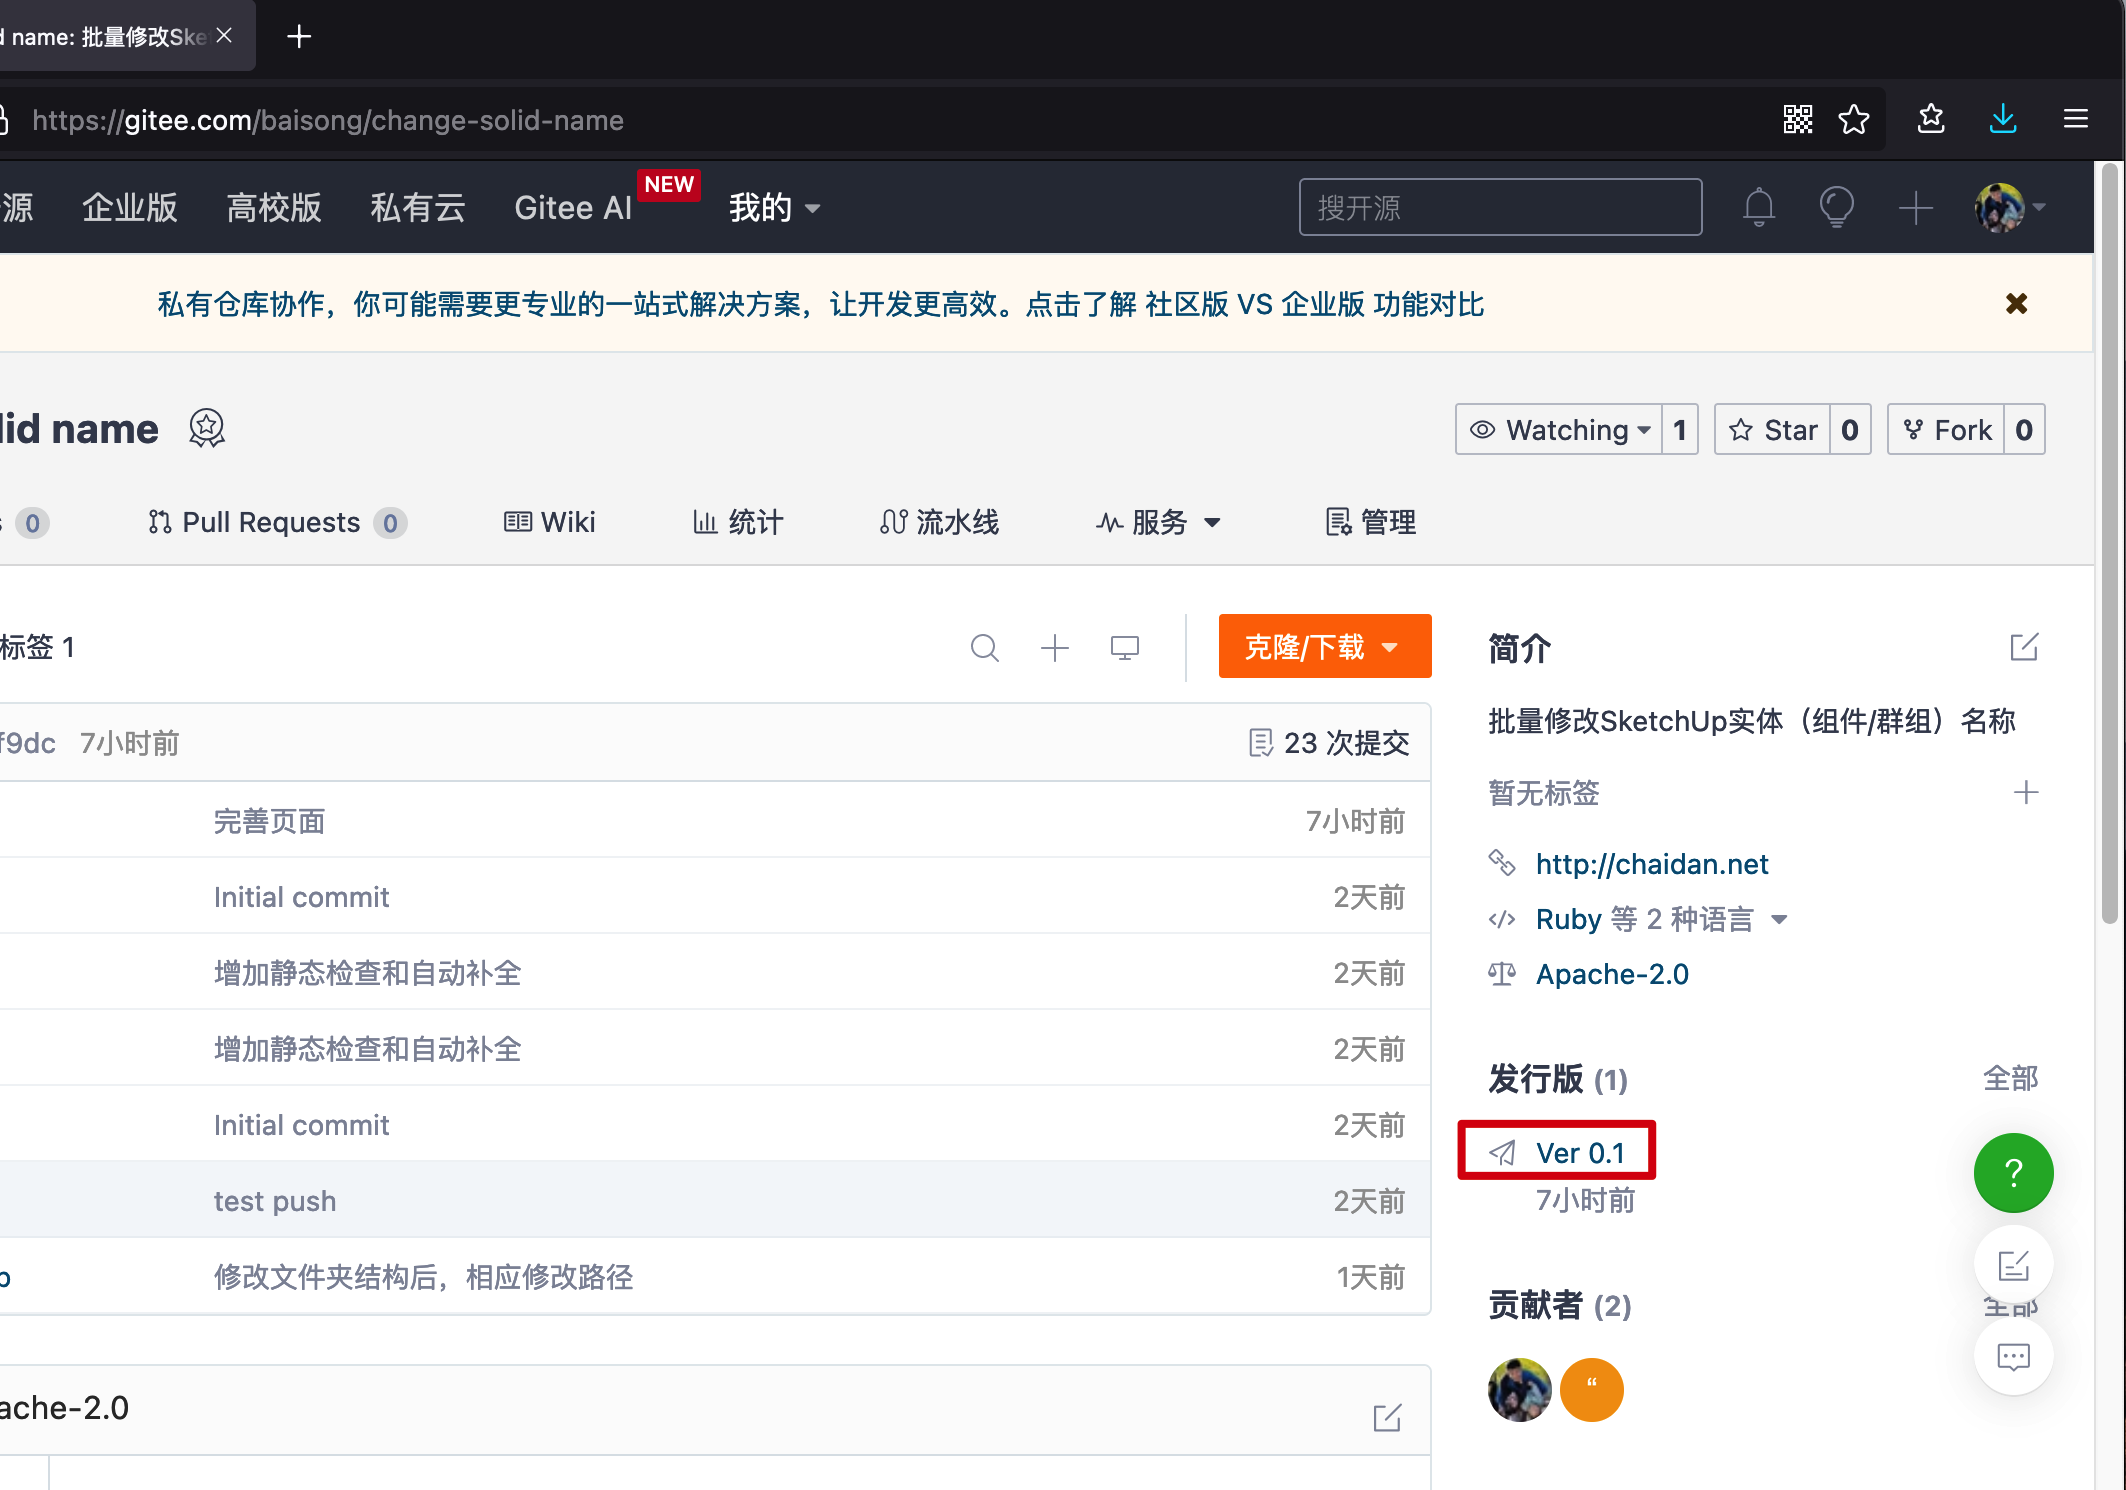Switch to the 统计 tab
This screenshot has height=1490, width=2126.
click(738, 522)
